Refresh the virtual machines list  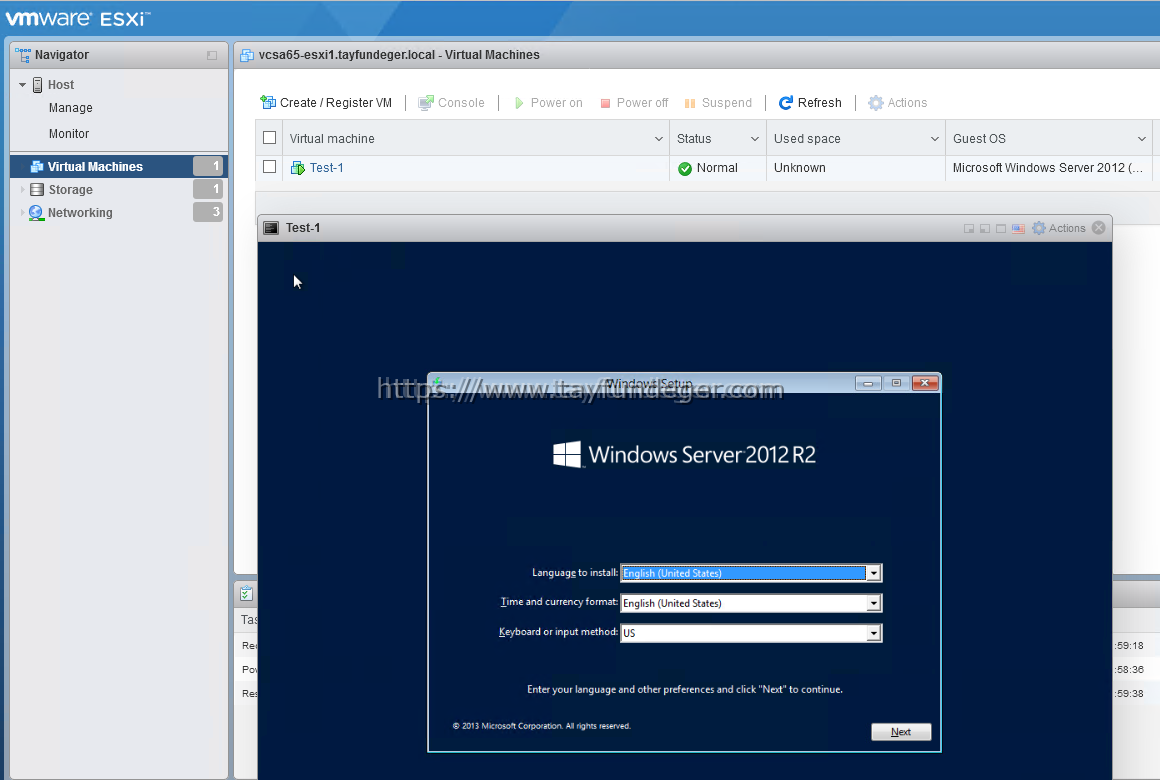[810, 103]
